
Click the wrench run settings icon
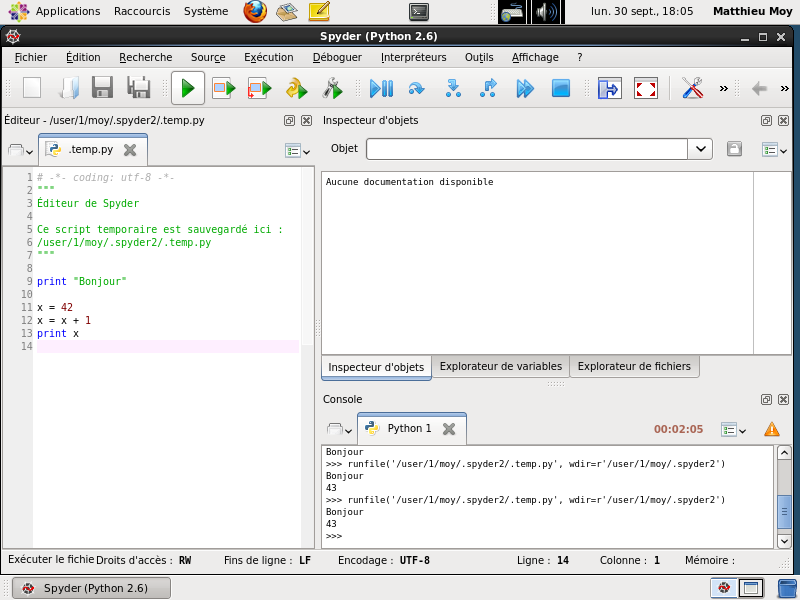coord(332,88)
